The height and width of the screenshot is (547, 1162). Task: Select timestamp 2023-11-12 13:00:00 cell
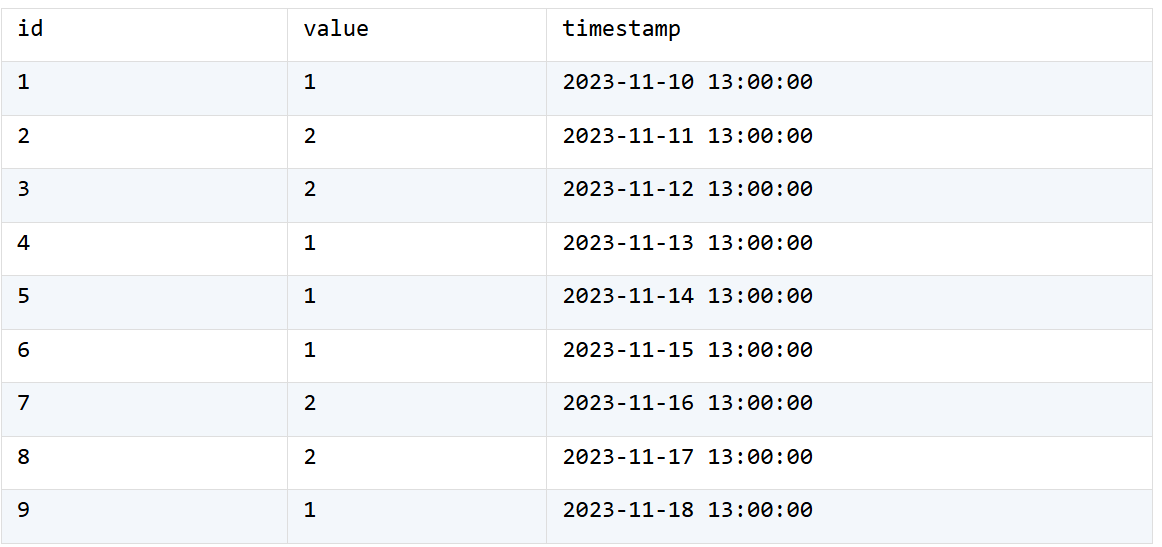(849, 195)
